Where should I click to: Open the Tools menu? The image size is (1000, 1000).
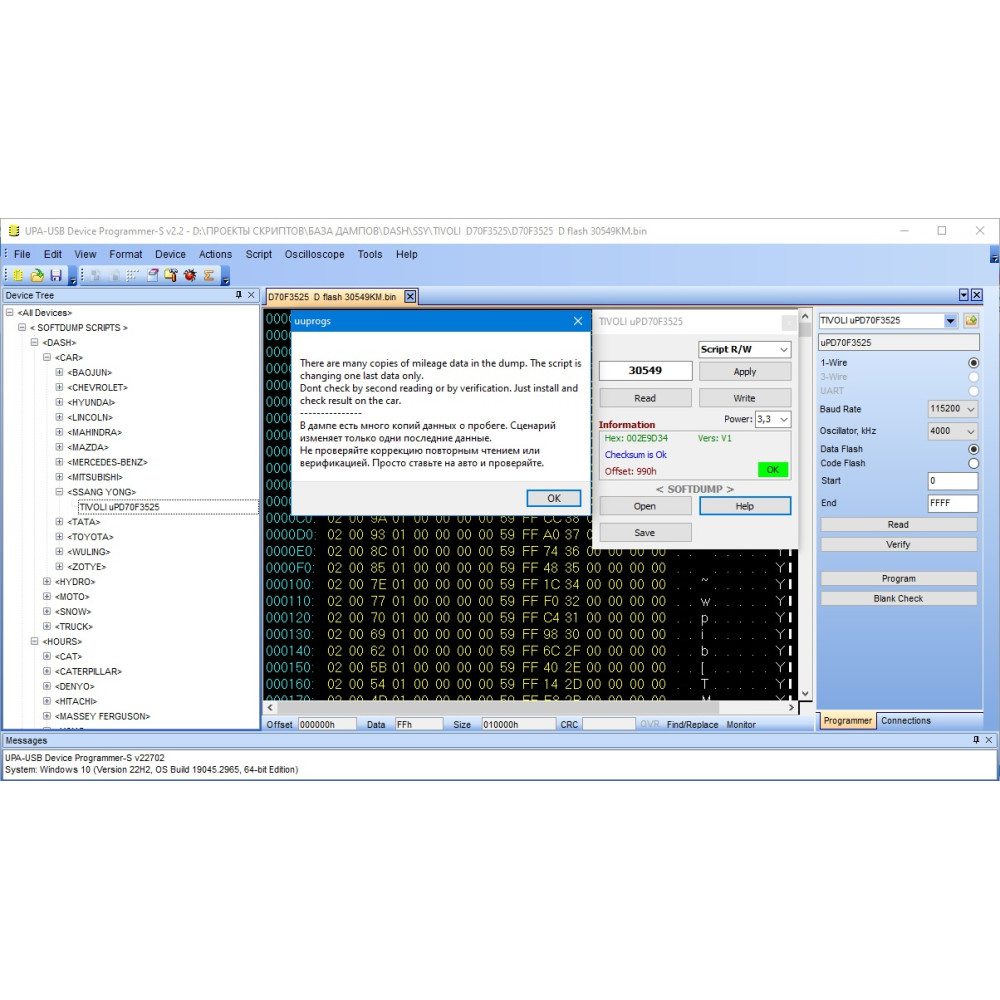click(370, 254)
